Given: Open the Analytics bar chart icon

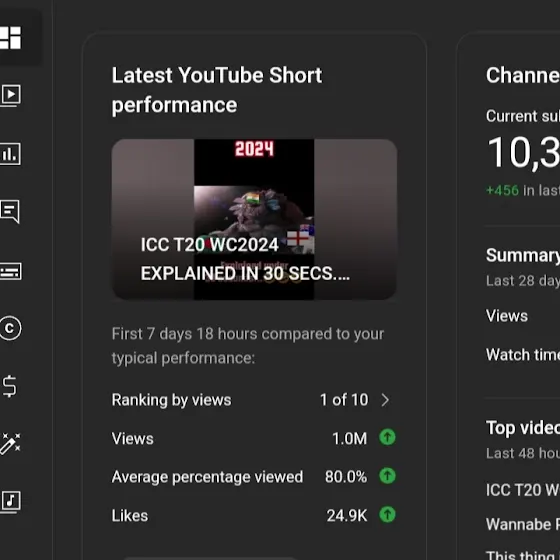Looking at the screenshot, I should pos(10,154).
